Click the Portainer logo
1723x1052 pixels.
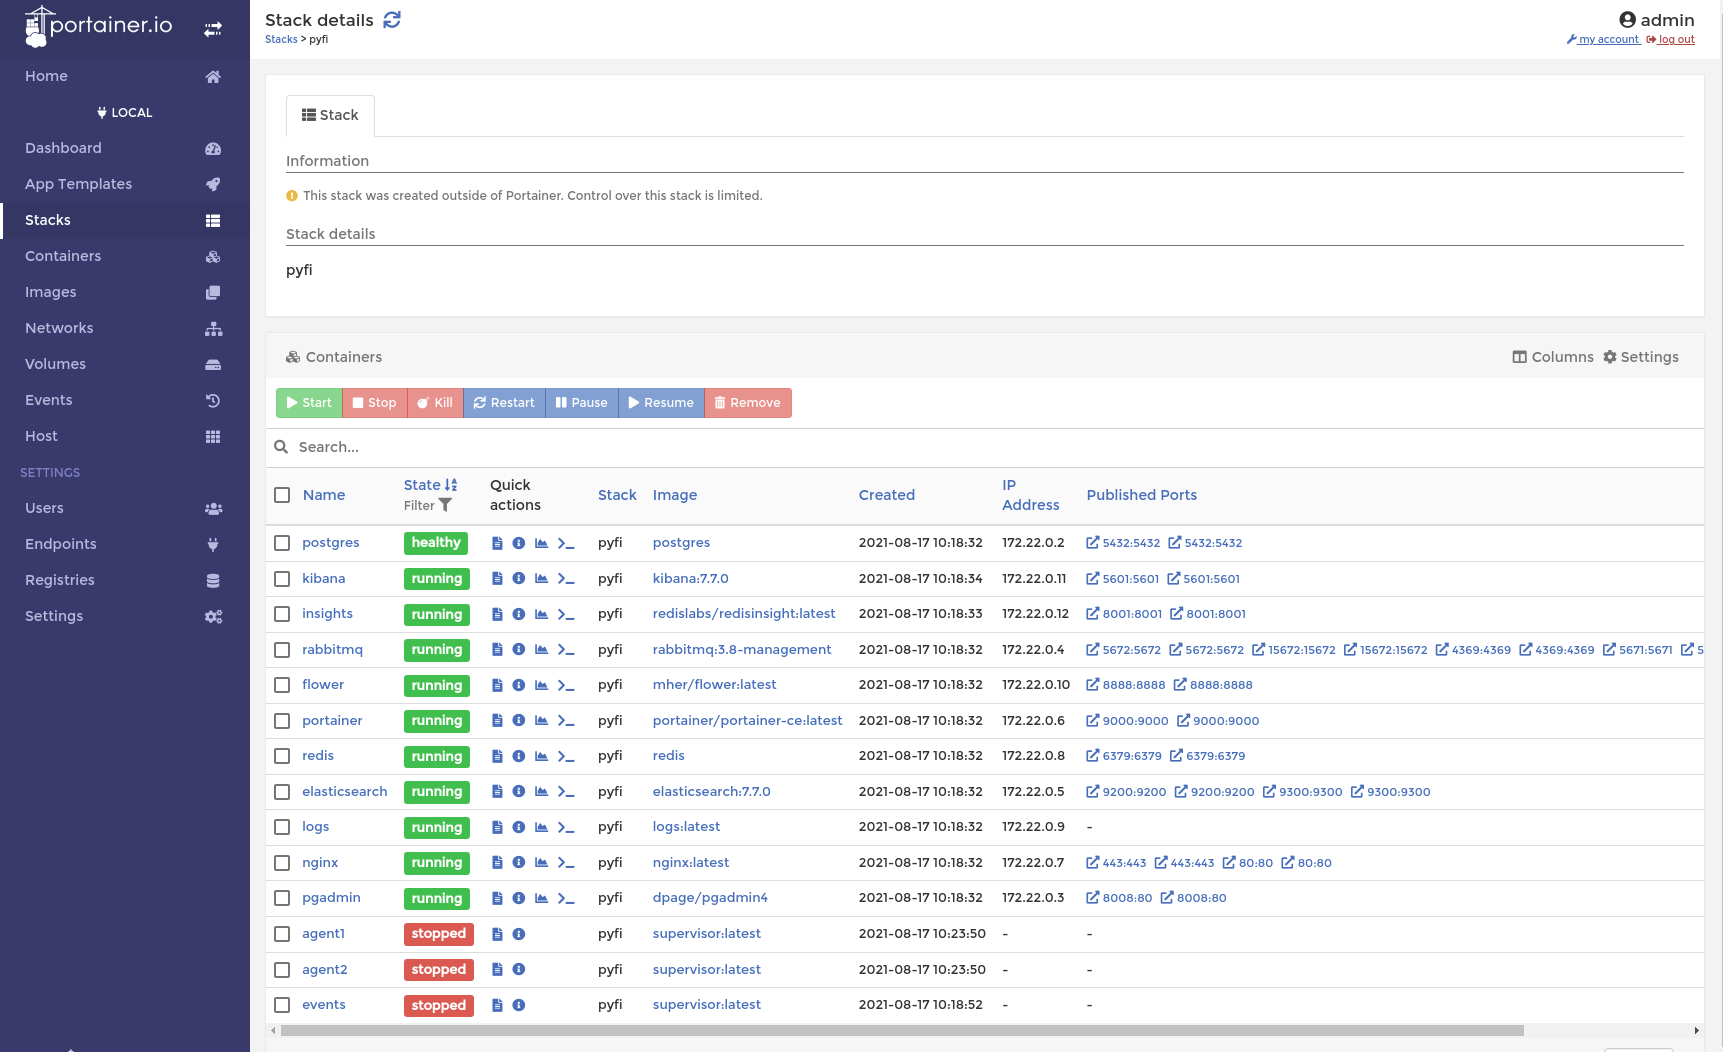(x=98, y=26)
